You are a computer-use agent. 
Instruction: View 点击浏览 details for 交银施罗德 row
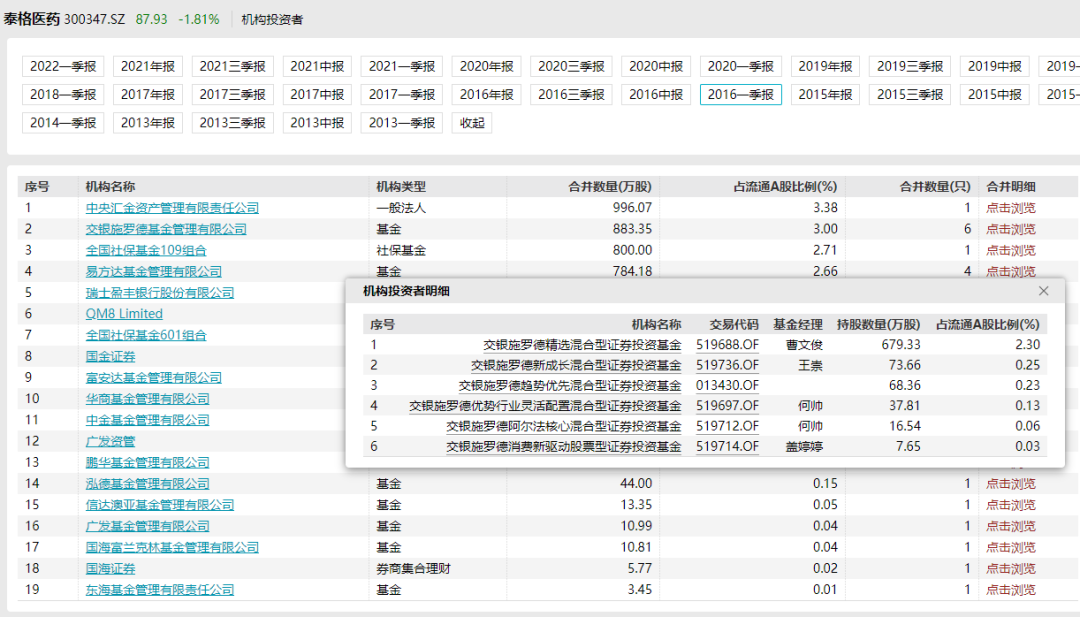1010,229
